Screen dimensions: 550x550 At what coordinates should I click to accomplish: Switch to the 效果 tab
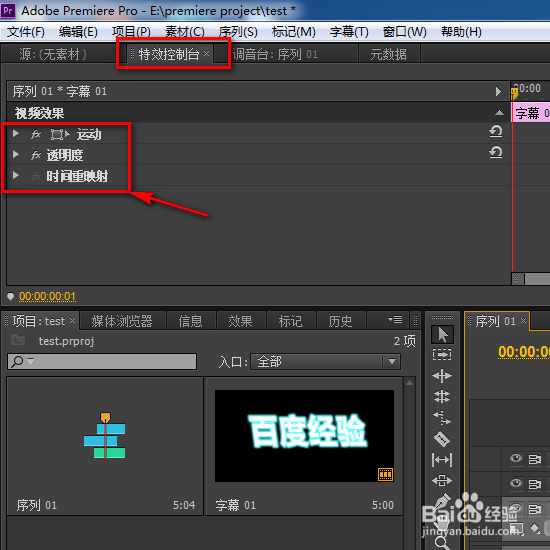240,321
